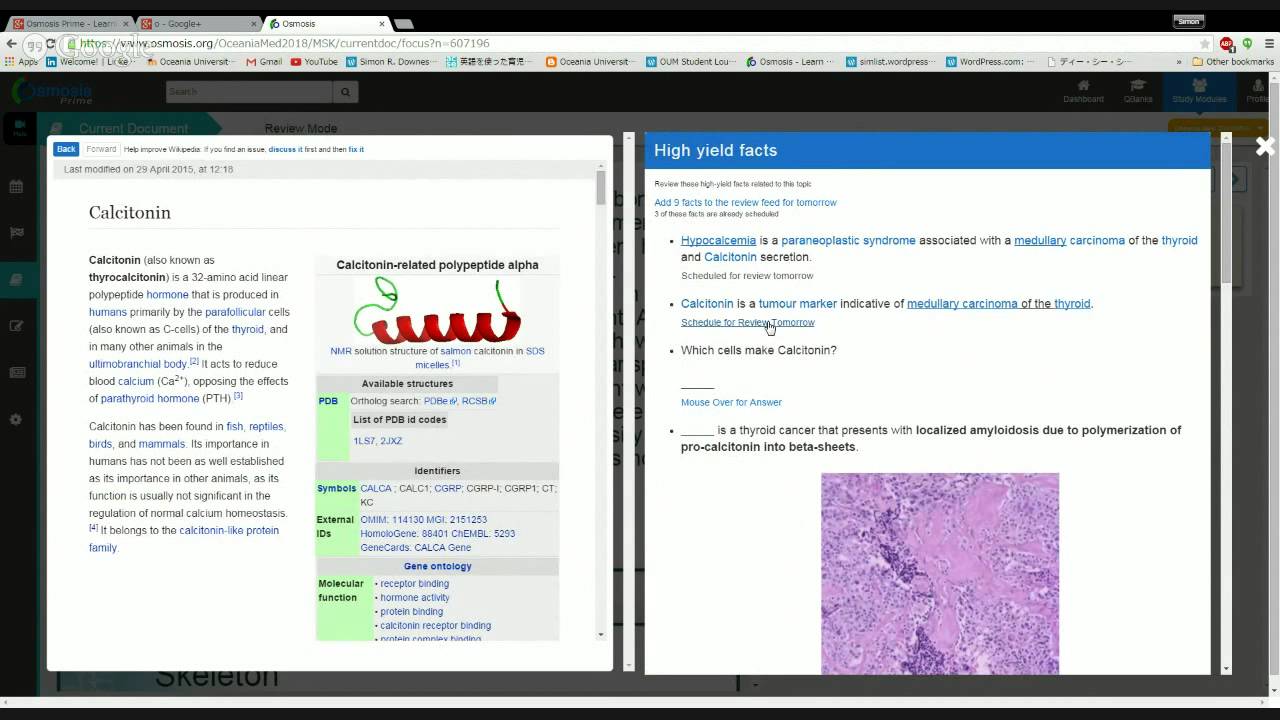Click the green Evernote extension icon
This screenshot has width=1280, height=720.
(x=1247, y=44)
